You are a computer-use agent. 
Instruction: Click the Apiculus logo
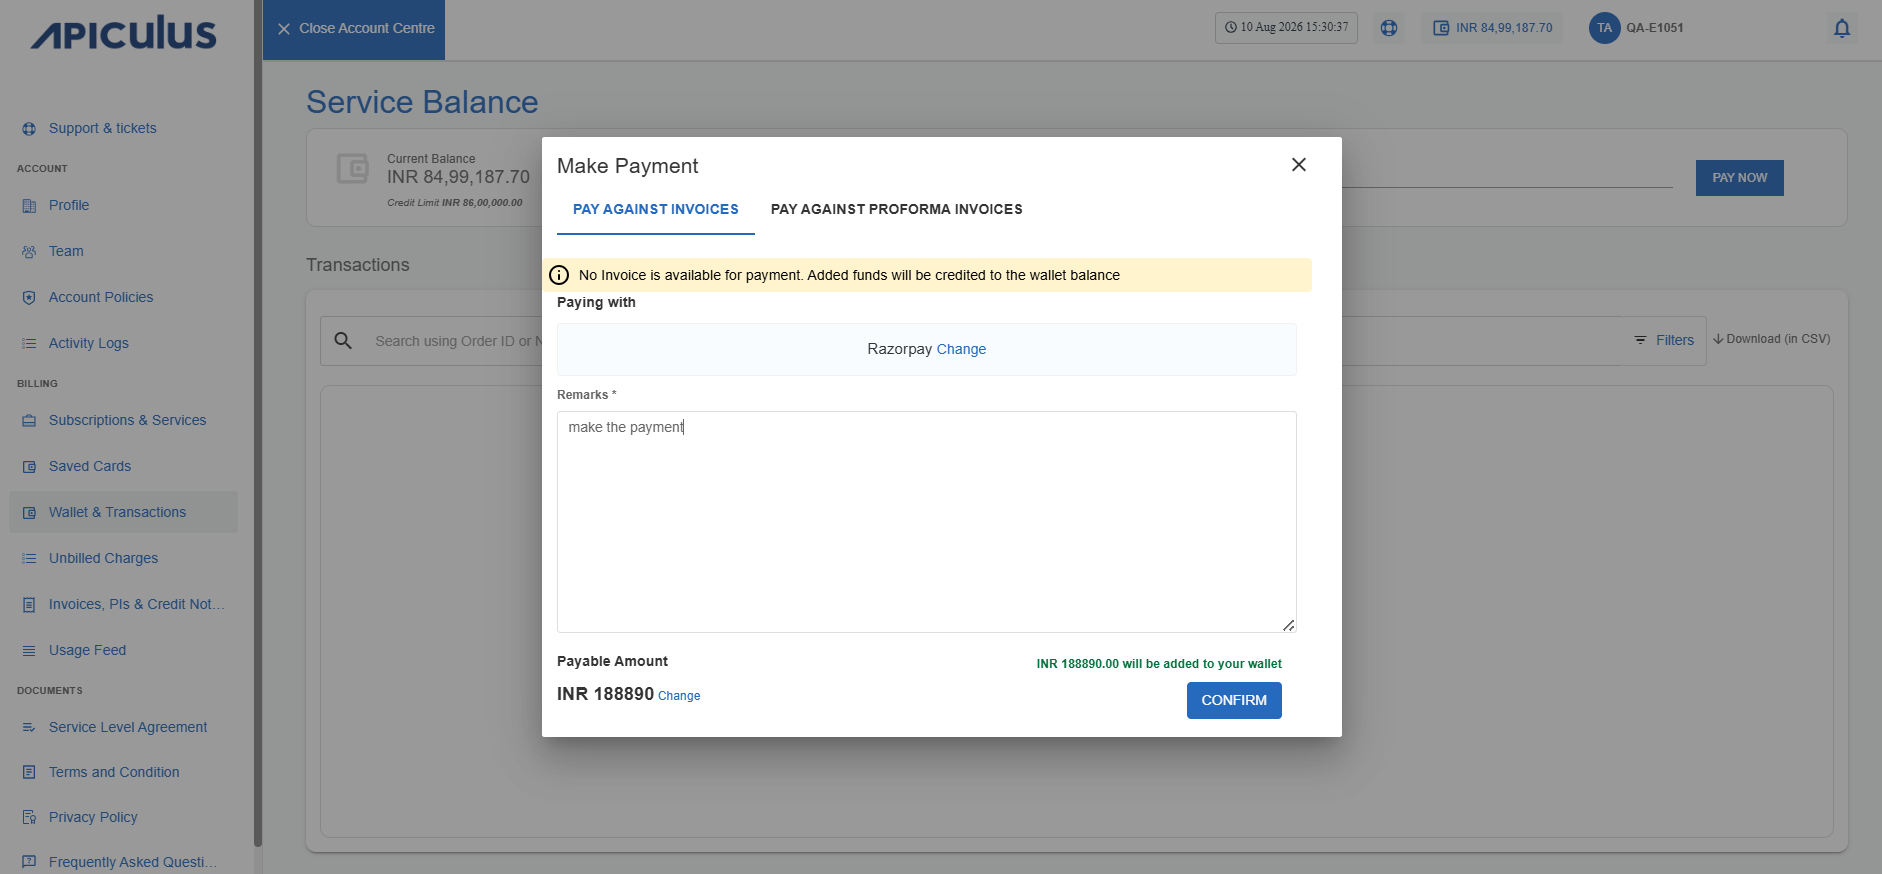(x=124, y=33)
